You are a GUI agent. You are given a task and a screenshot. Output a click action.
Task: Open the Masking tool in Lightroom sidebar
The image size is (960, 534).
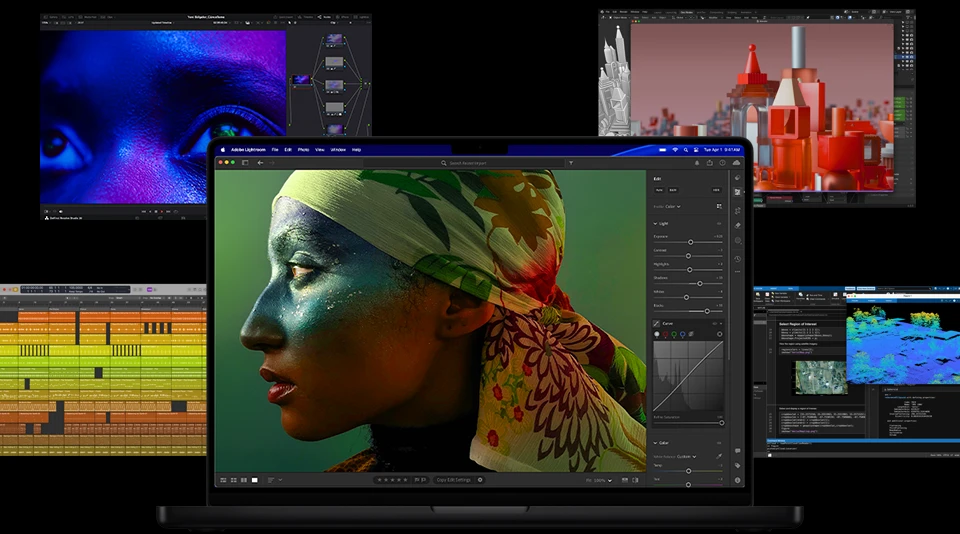pyautogui.click(x=737, y=241)
